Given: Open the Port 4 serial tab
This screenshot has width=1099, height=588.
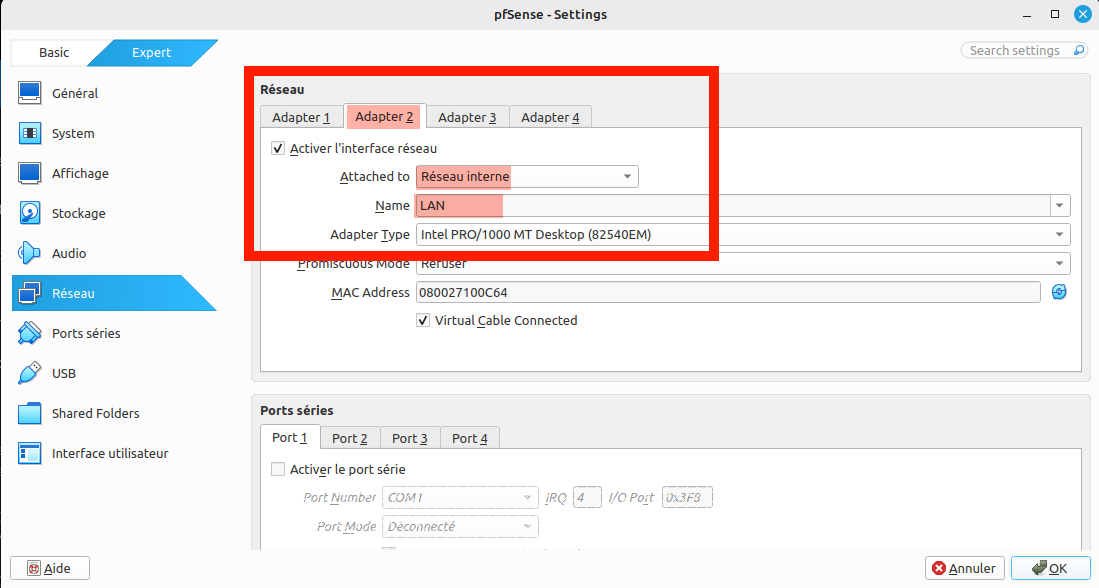Looking at the screenshot, I should pyautogui.click(x=470, y=438).
